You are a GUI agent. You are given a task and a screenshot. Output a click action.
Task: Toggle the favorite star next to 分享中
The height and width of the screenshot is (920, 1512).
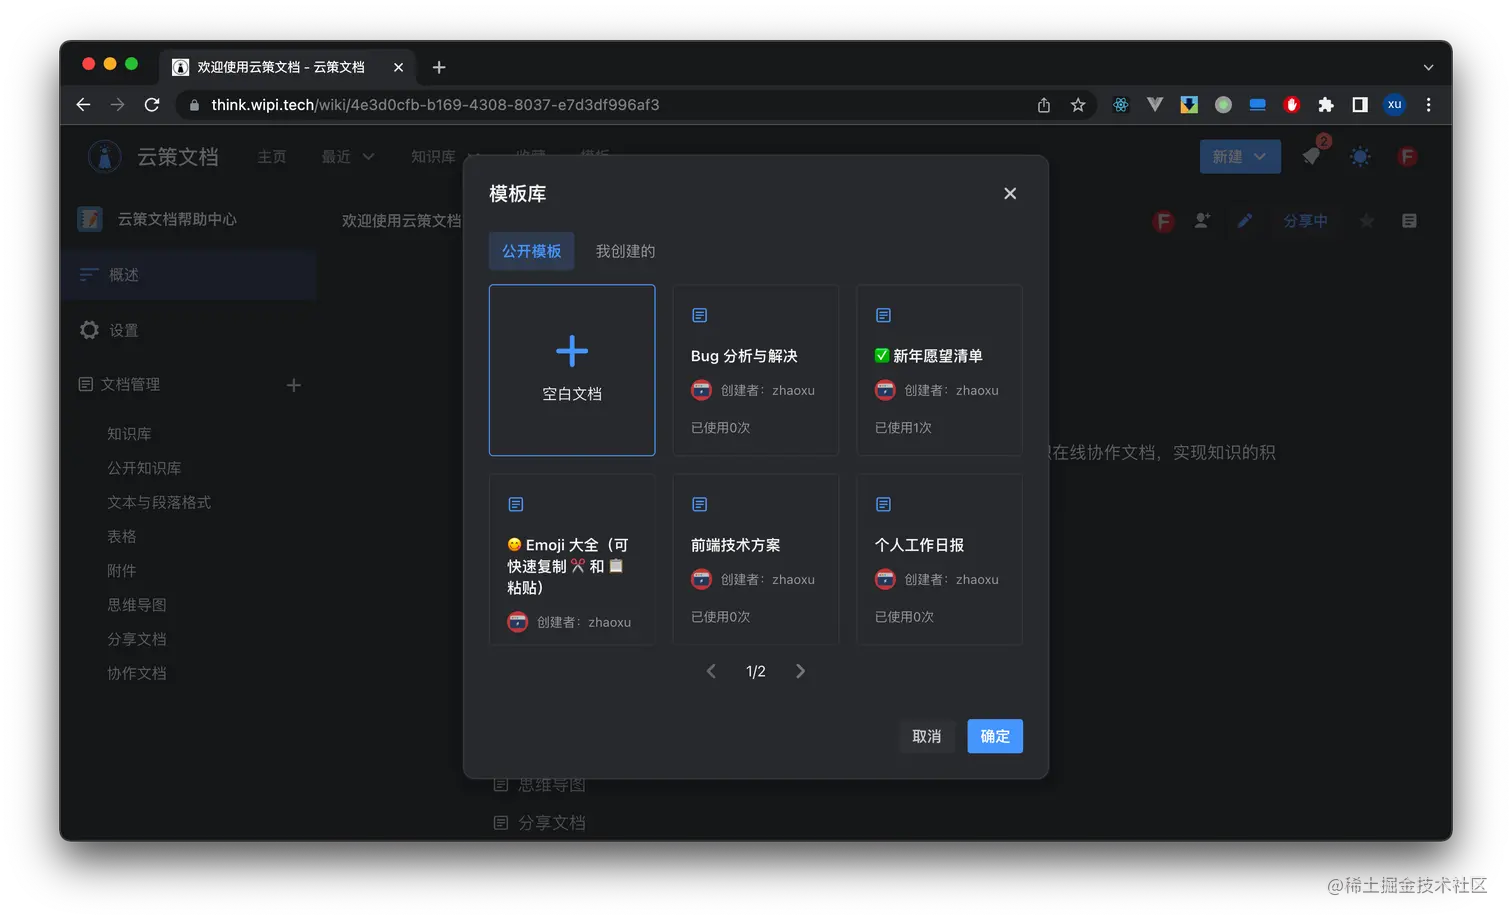point(1366,221)
